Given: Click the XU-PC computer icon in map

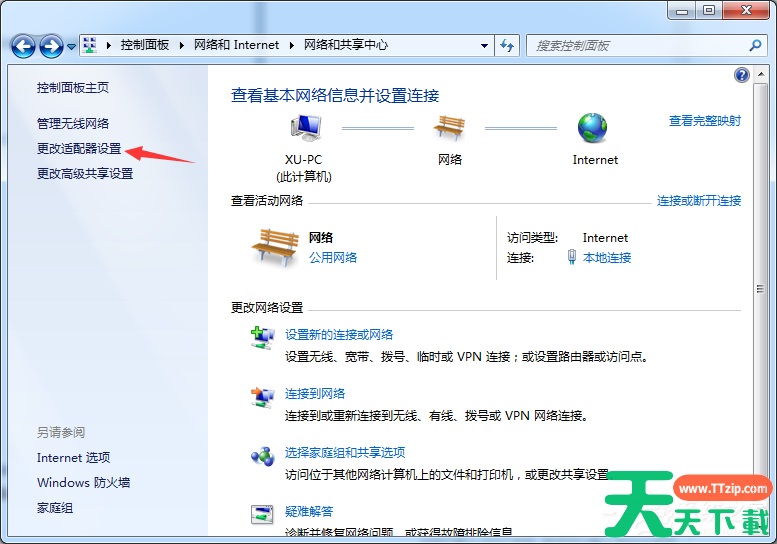Looking at the screenshot, I should [305, 127].
